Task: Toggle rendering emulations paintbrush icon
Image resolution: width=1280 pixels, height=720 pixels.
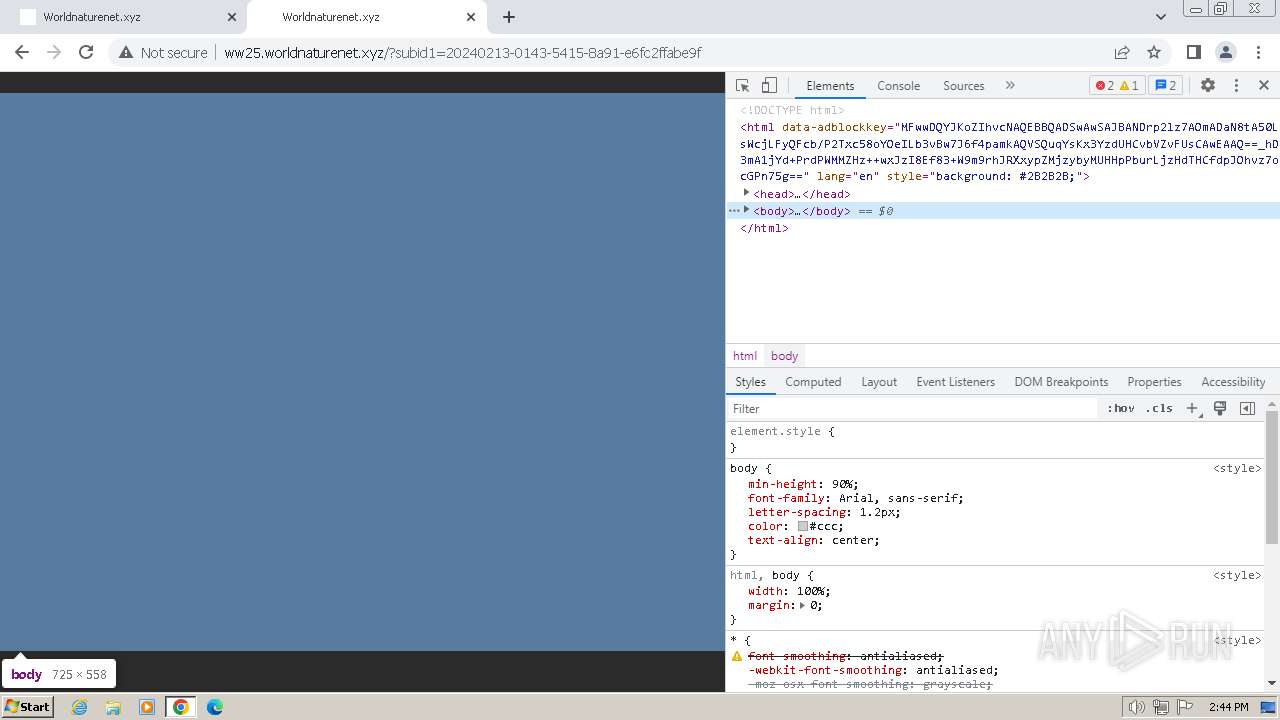Action: point(1220,408)
